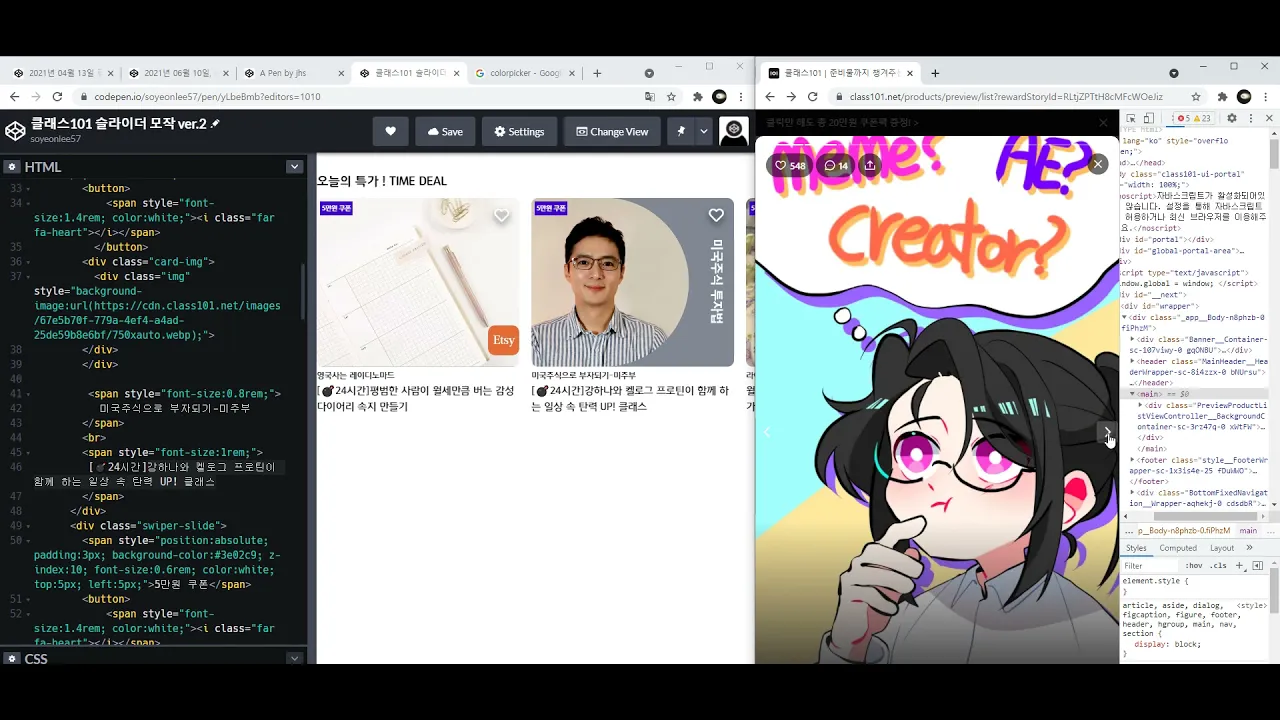This screenshot has width=1280, height=720.
Task: Bookmark the class101 page with star
Action: [x=1196, y=97]
